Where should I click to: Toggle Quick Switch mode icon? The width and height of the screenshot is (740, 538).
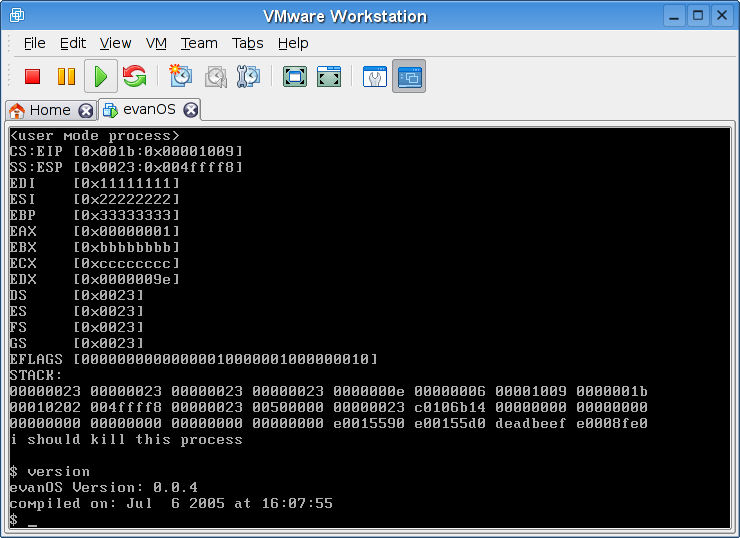pos(328,76)
